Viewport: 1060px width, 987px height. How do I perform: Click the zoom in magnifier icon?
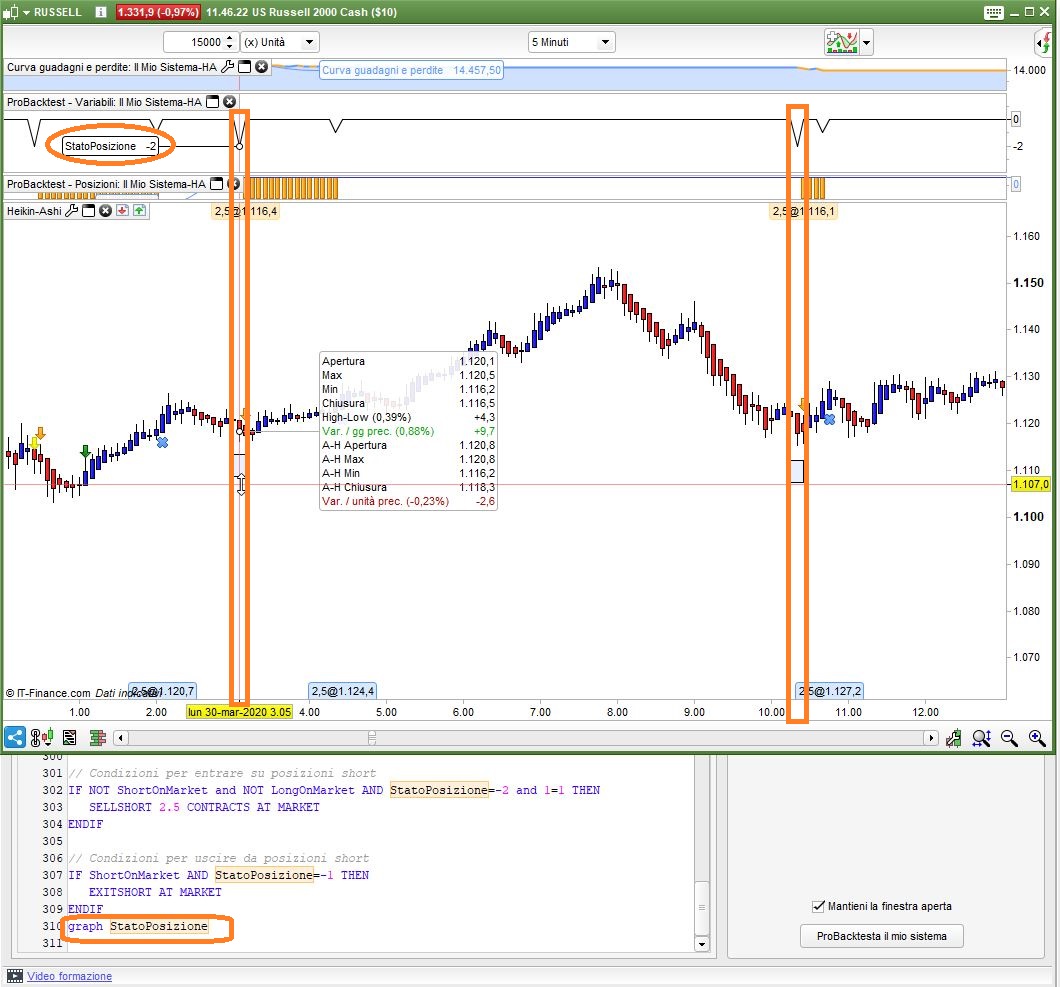1037,738
